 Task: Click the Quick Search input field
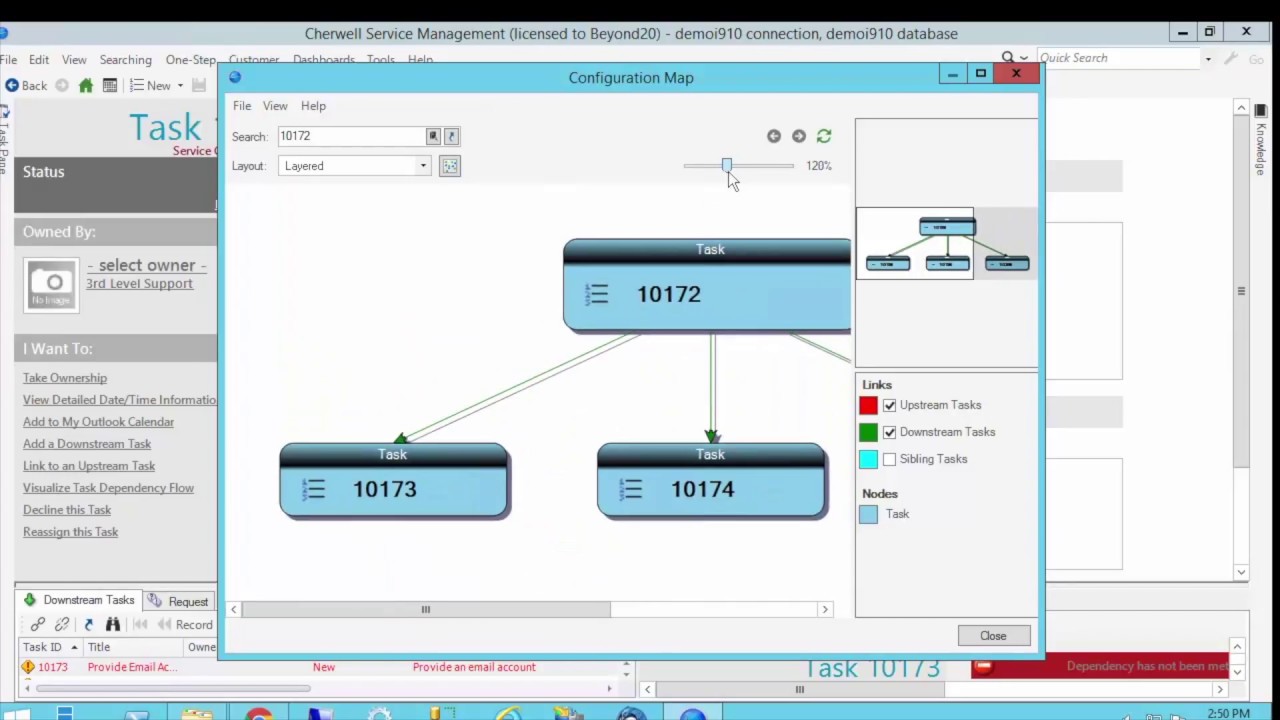pos(1117,59)
